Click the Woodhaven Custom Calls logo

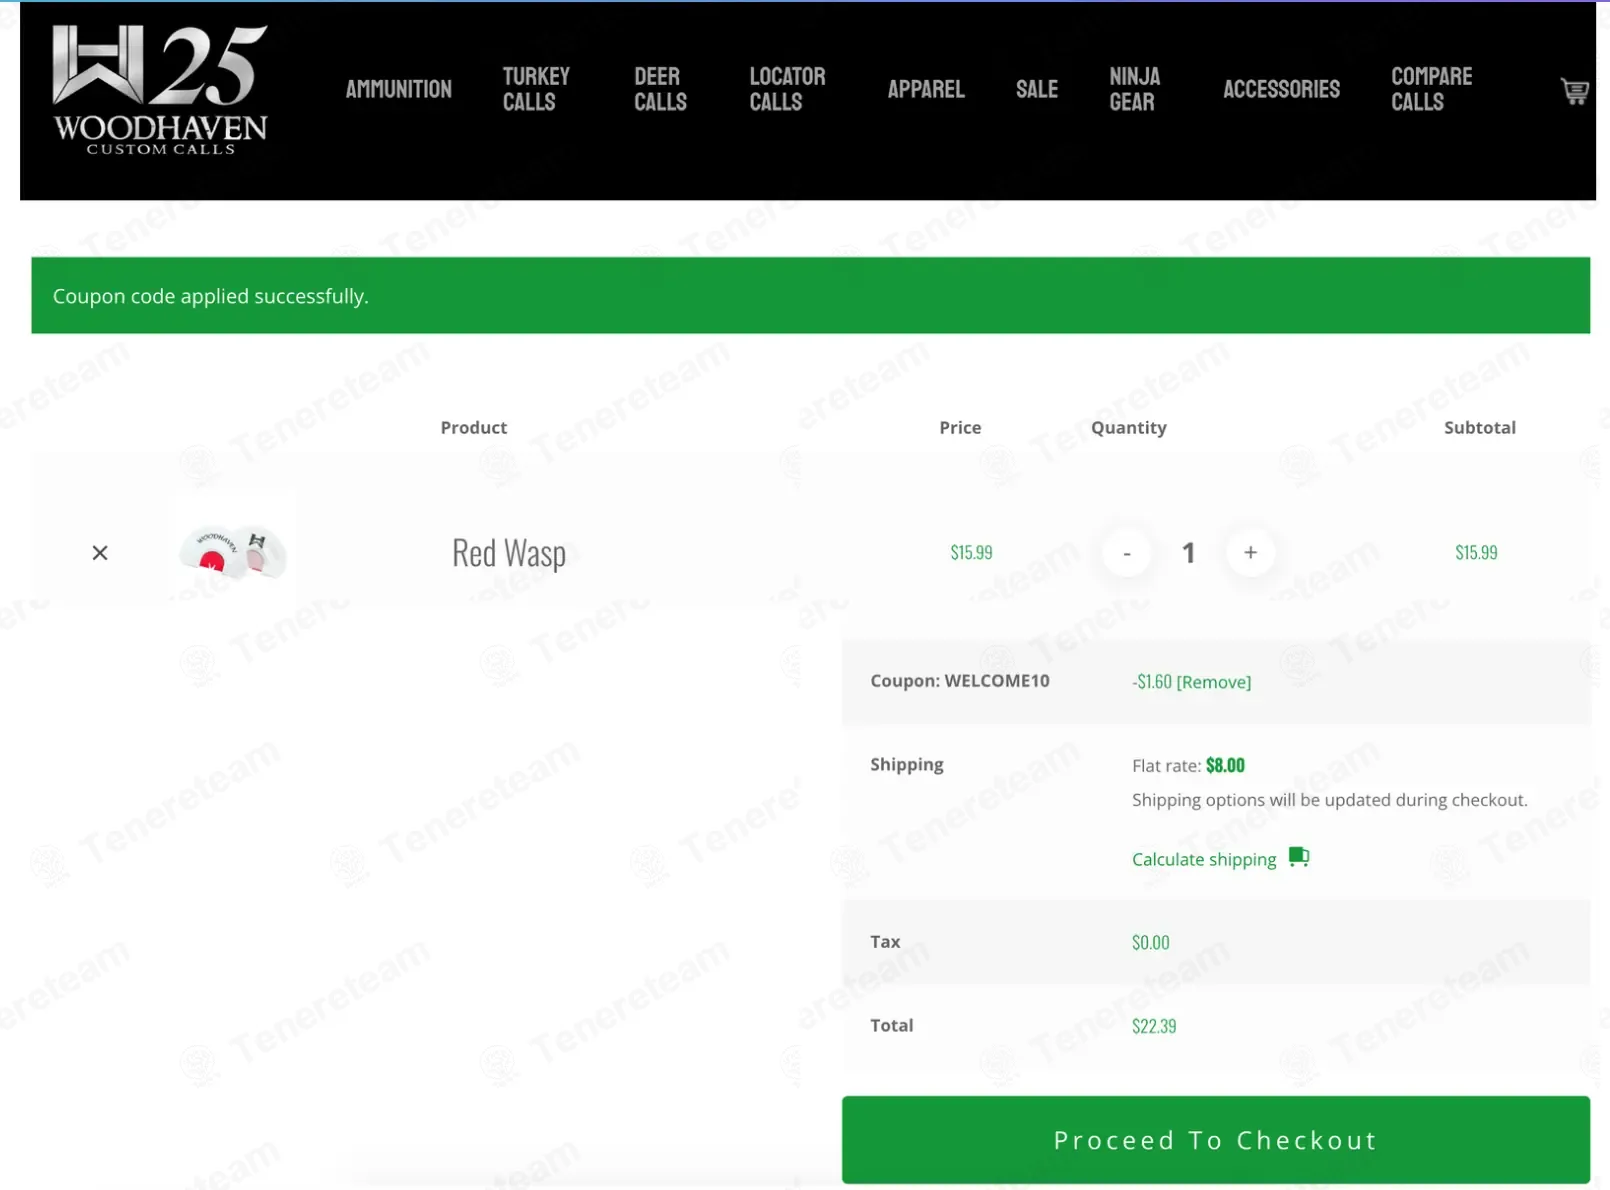point(160,90)
